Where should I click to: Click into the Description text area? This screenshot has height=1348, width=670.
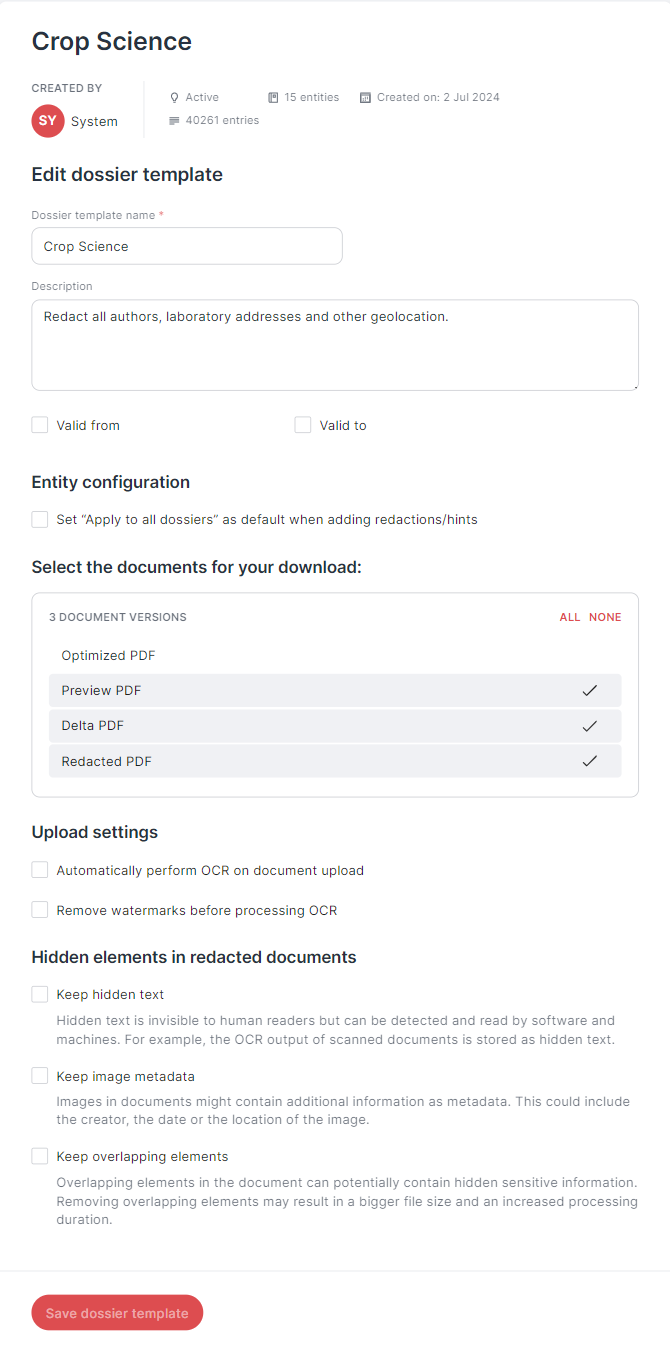coord(335,345)
